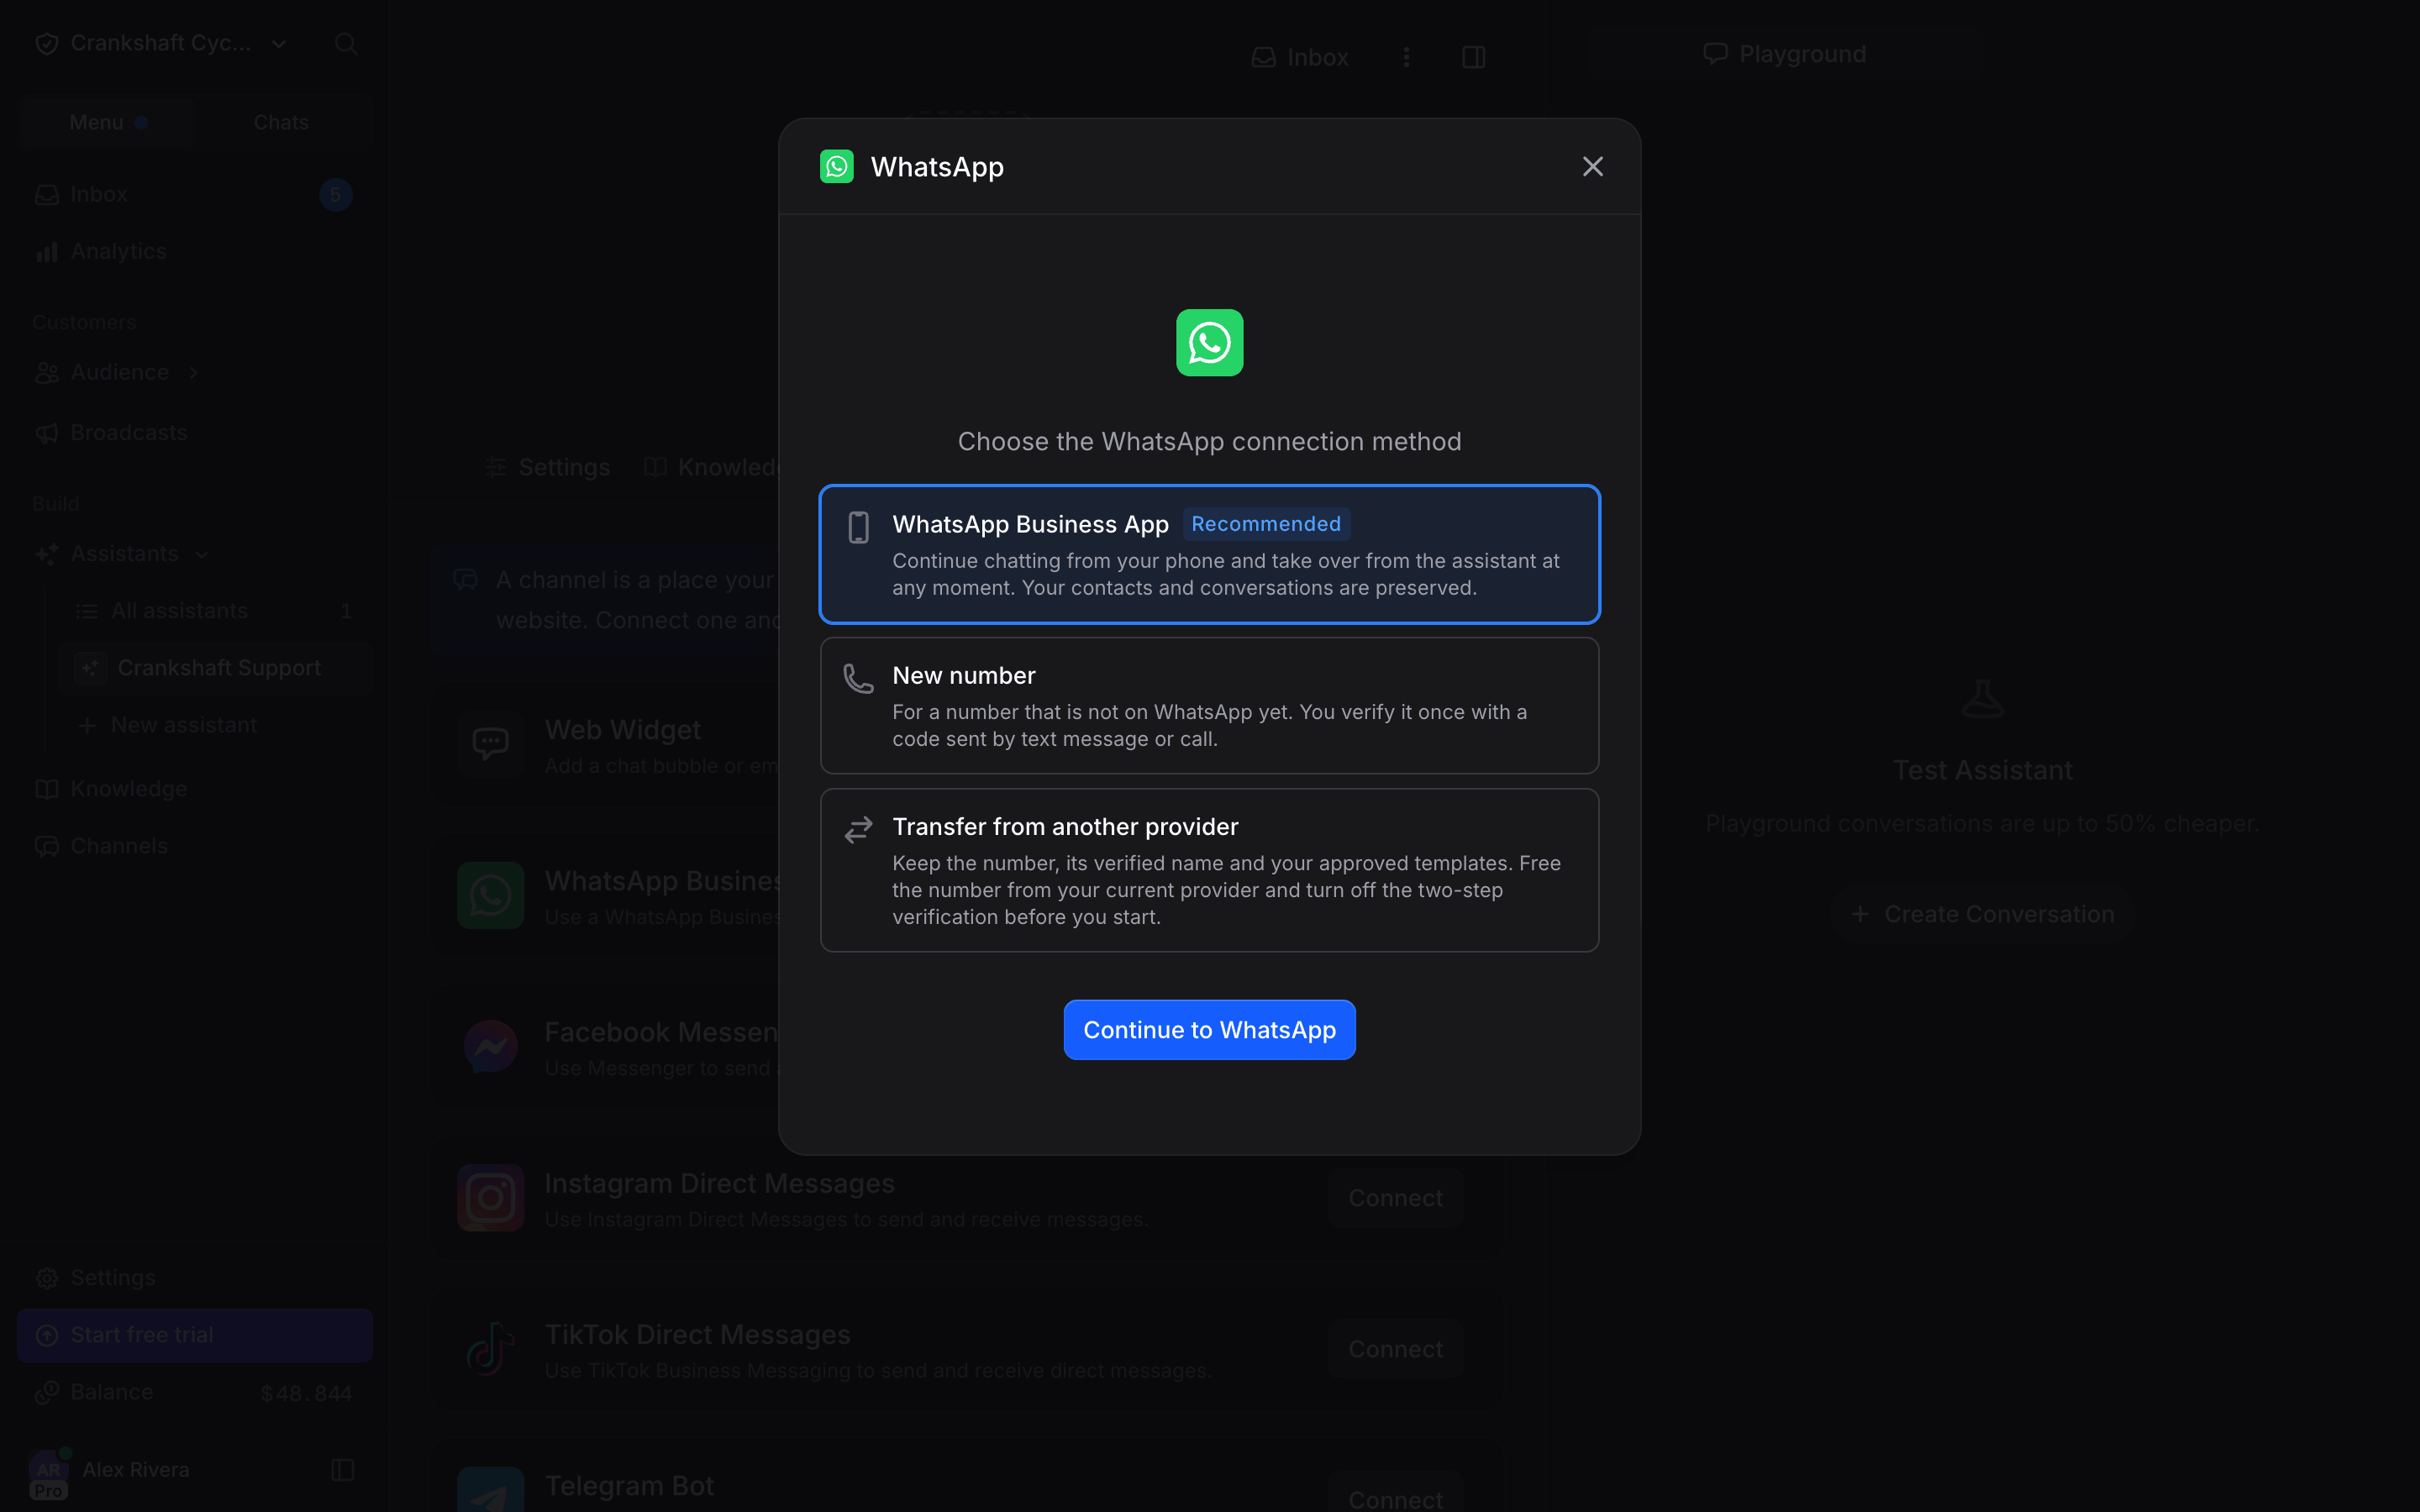Image resolution: width=2420 pixels, height=1512 pixels.
Task: Switch to the Chats tab
Action: point(281,122)
